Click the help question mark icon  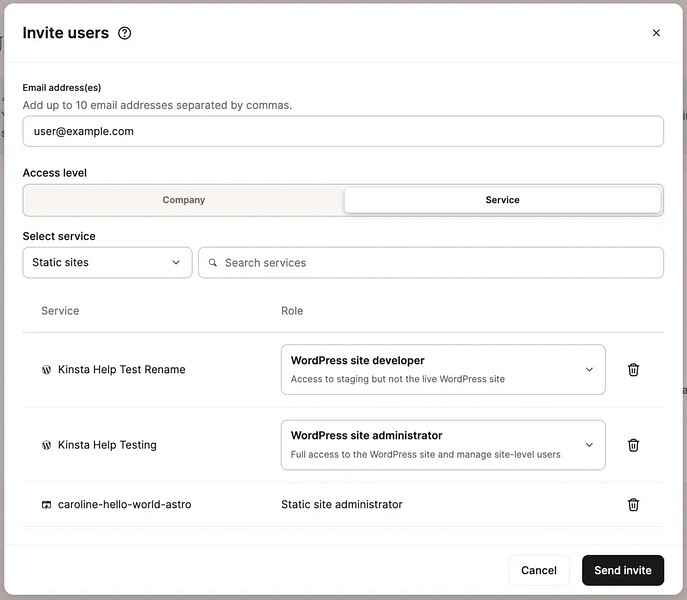[125, 33]
